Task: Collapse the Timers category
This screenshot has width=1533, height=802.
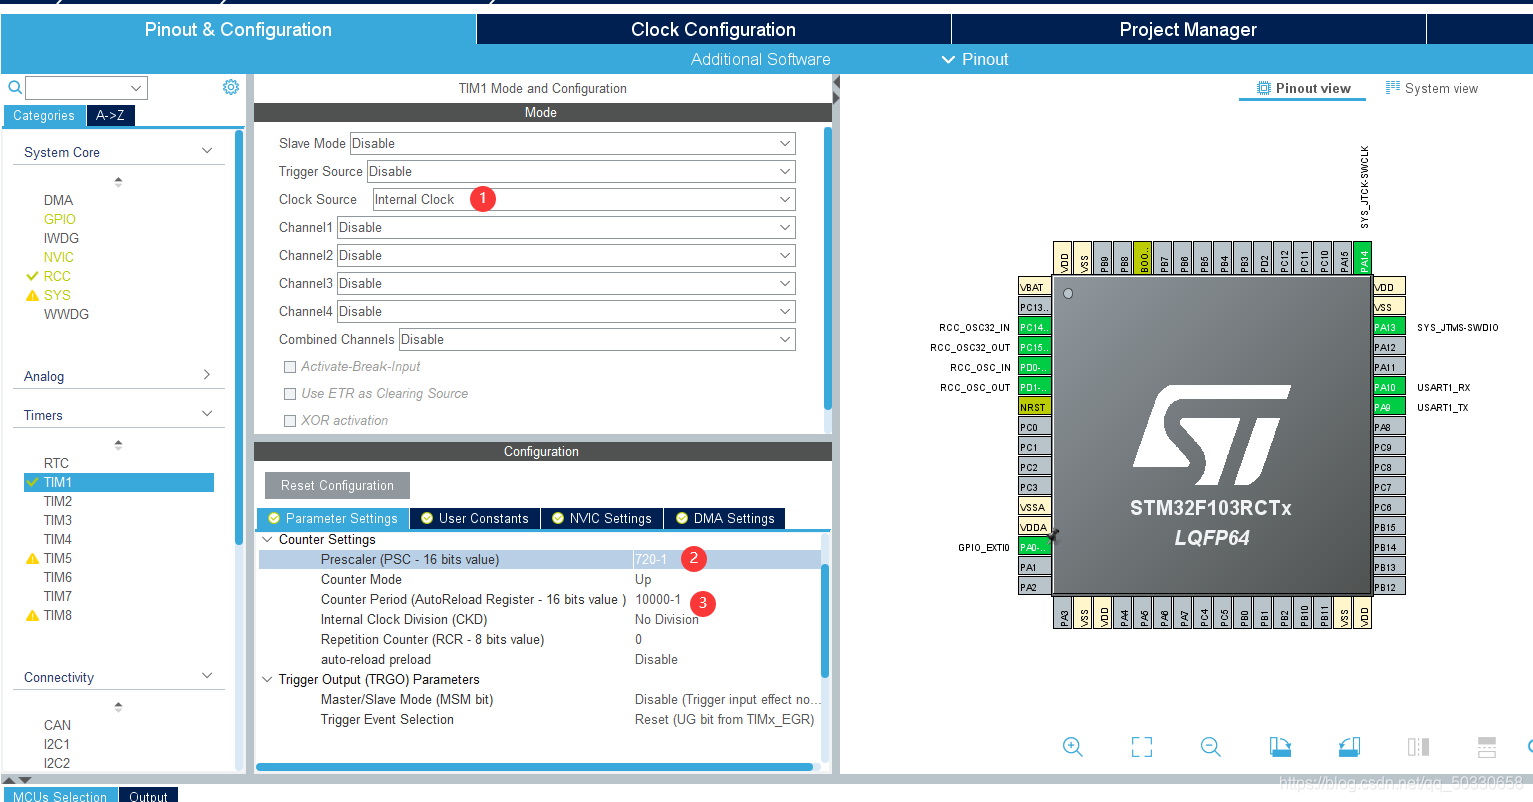Action: (x=207, y=413)
